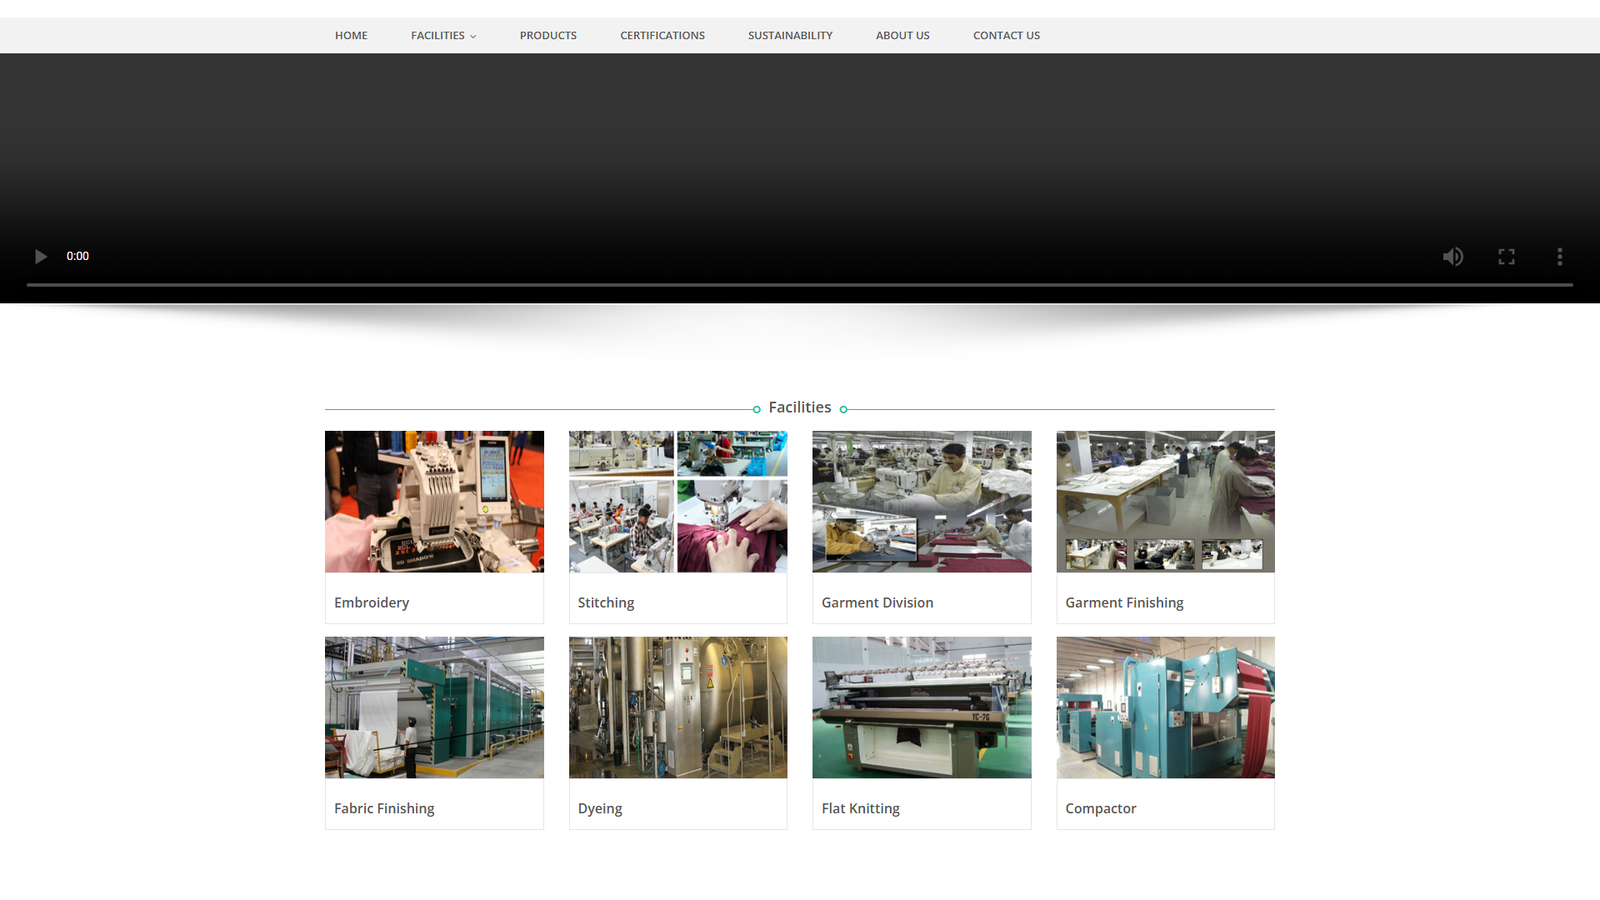Click the Dyeing facility image
This screenshot has height=900, width=1600.
tap(678, 707)
